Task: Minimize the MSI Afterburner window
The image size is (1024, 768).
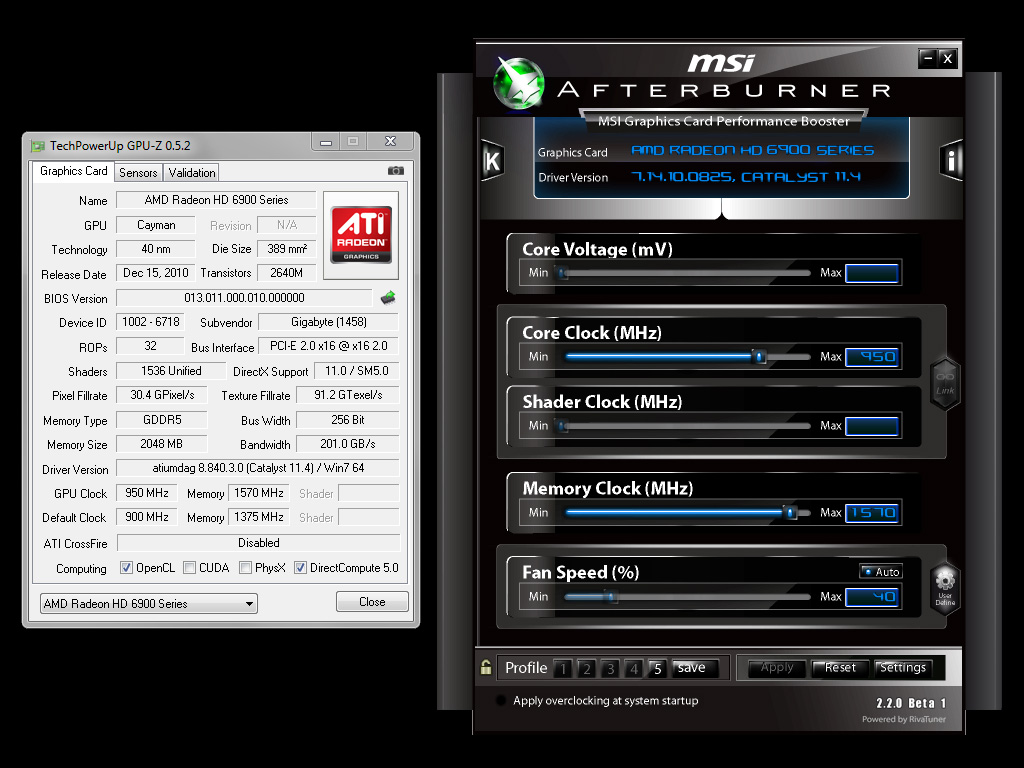Action: (927, 58)
